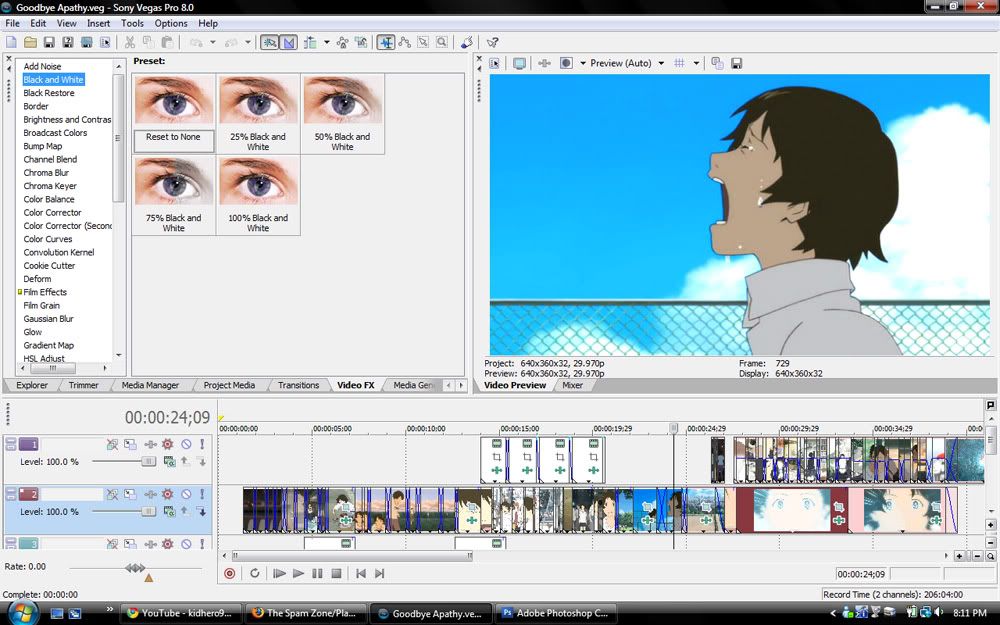Open the Tools menu
Image resolution: width=1000 pixels, height=625 pixels.
[x=132, y=23]
